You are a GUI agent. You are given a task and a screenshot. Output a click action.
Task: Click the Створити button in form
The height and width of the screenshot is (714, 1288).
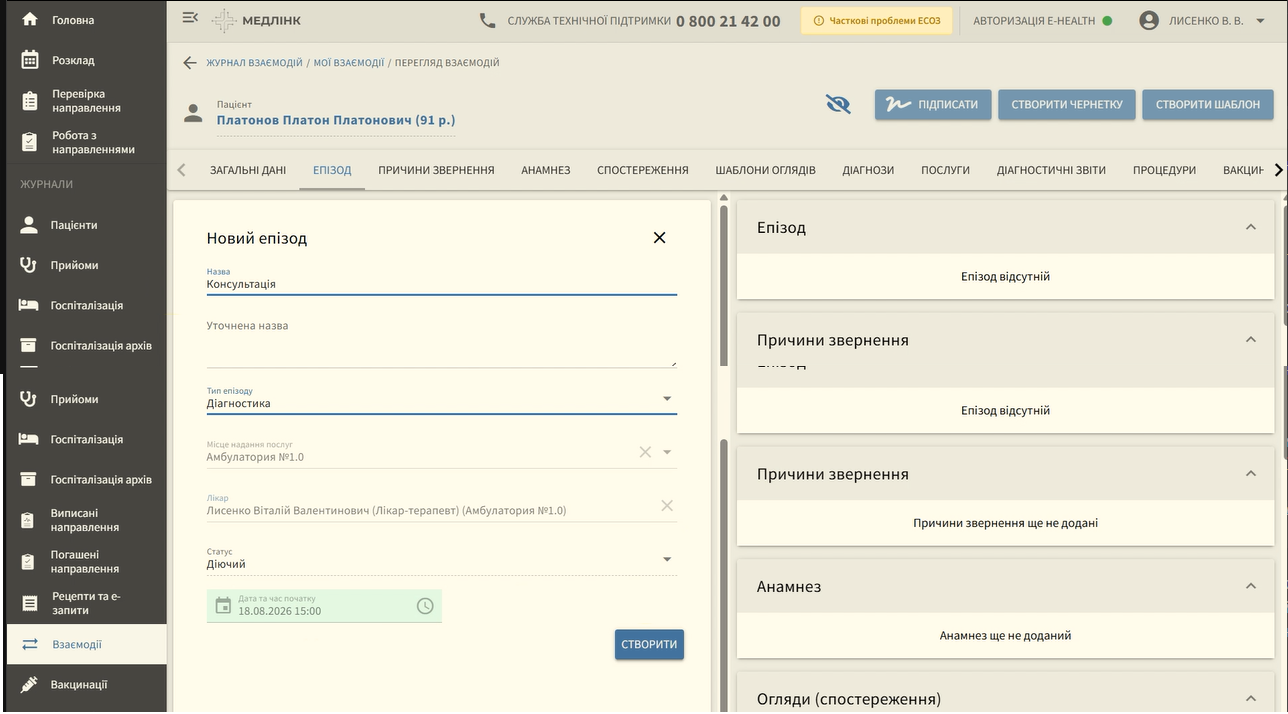coord(649,645)
